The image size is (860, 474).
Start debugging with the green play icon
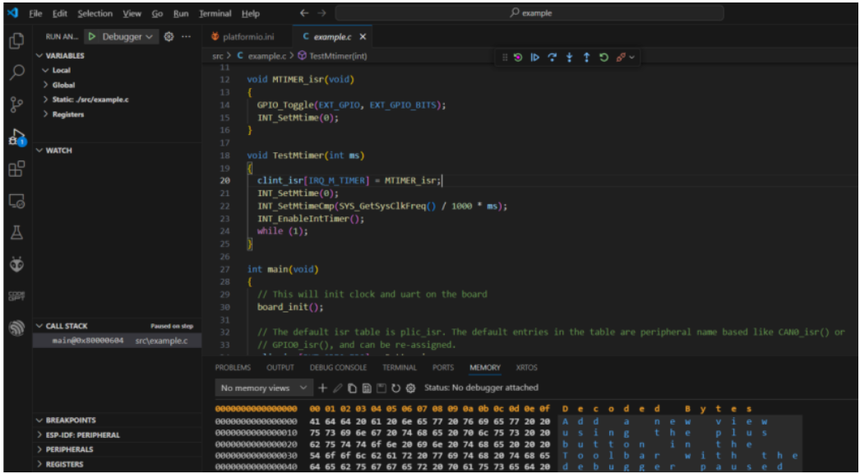click(92, 37)
